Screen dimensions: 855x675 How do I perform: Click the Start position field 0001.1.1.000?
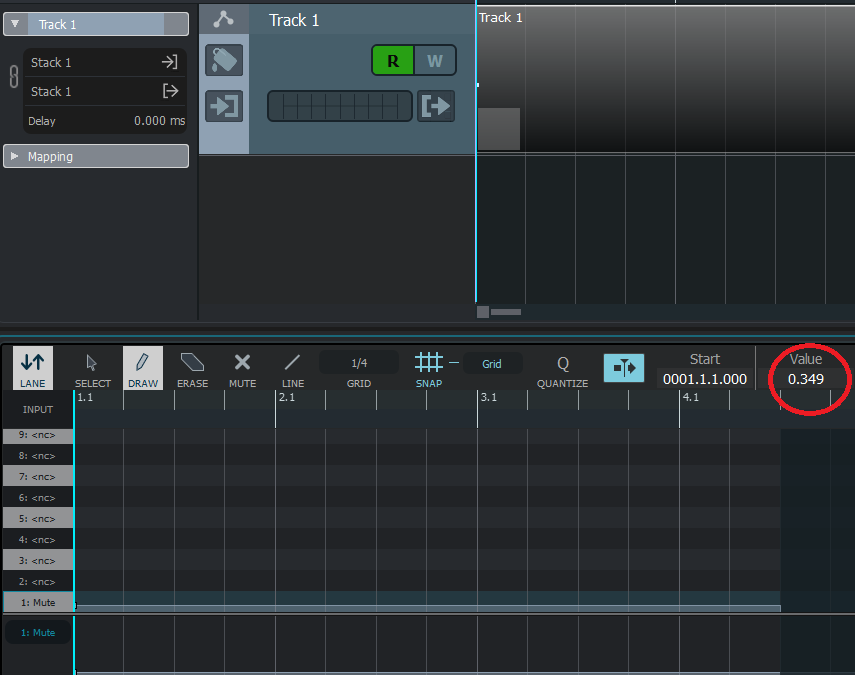click(705, 379)
